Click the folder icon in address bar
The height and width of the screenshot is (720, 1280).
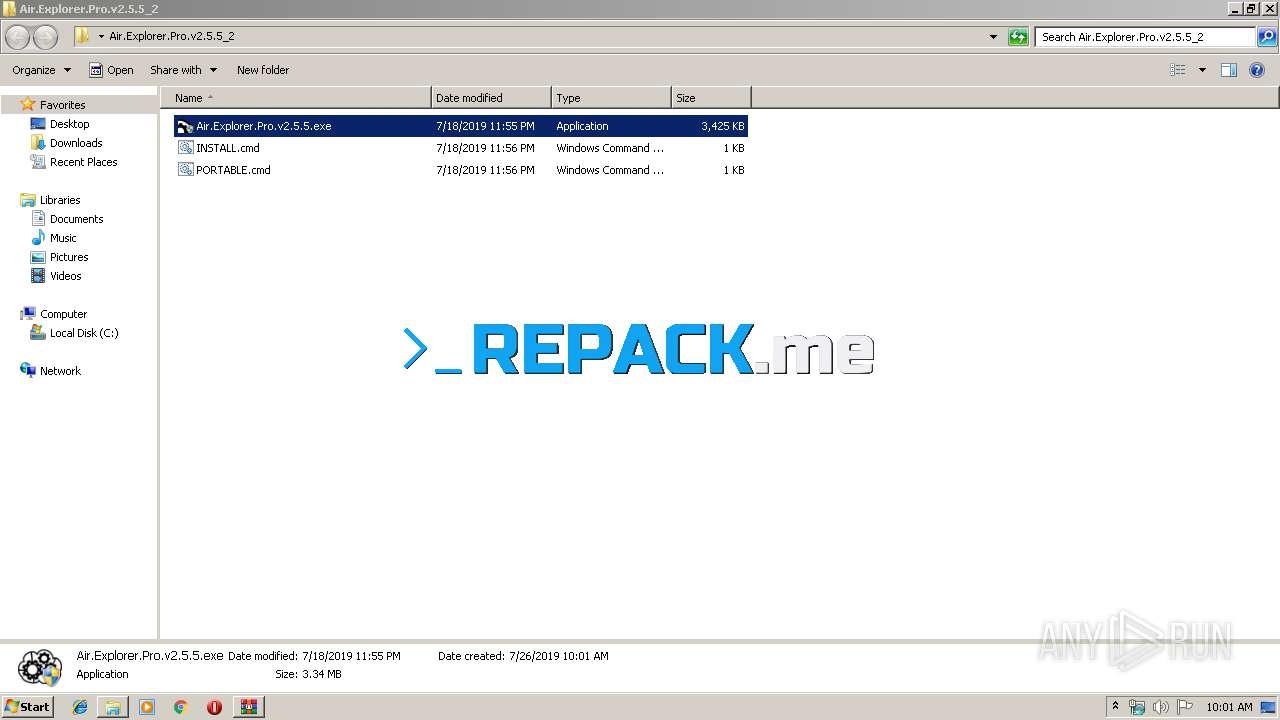tap(84, 37)
